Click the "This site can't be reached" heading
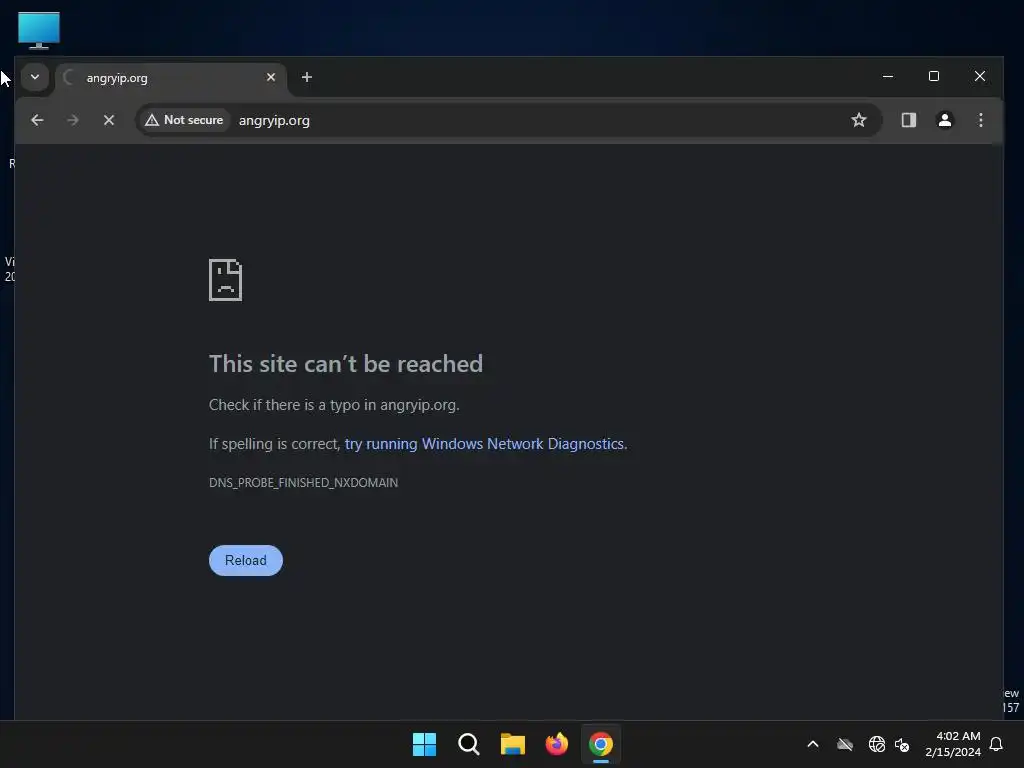 point(345,364)
